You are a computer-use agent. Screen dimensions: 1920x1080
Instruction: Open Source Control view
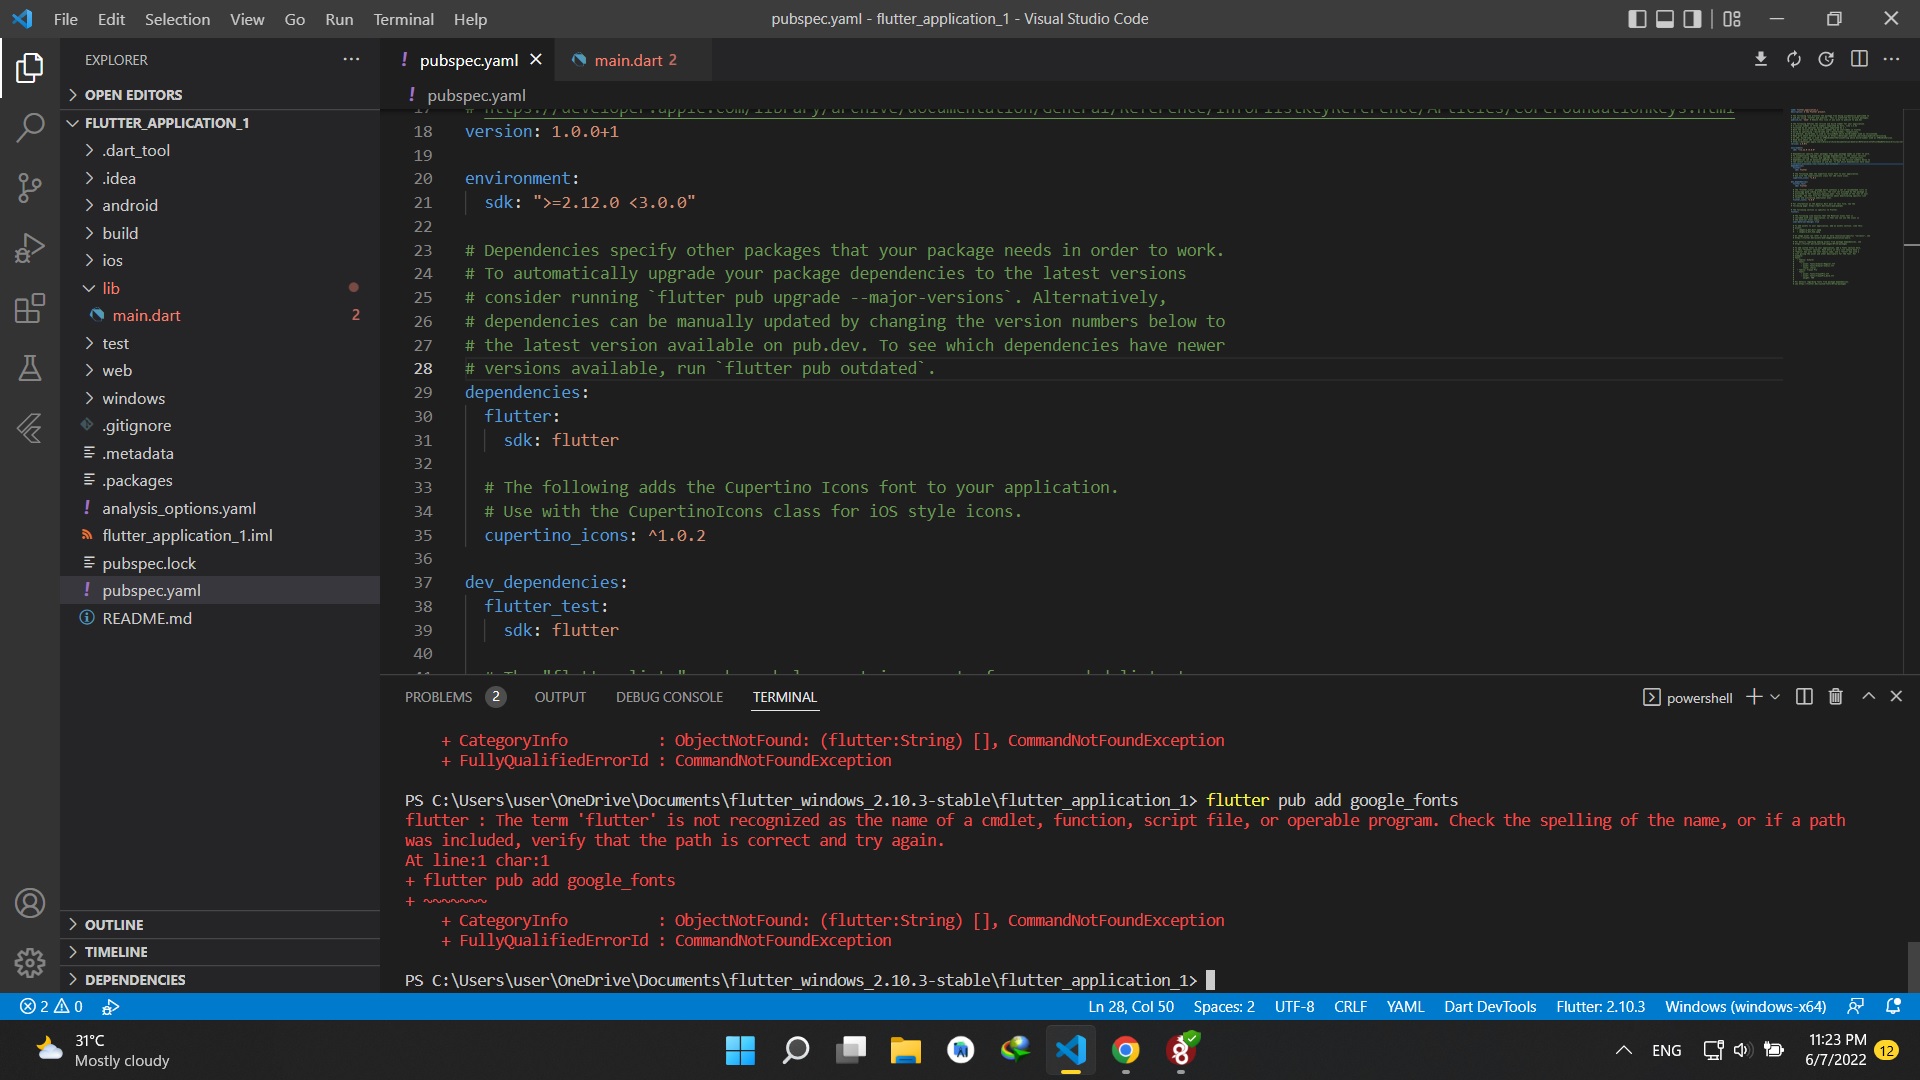click(x=30, y=187)
